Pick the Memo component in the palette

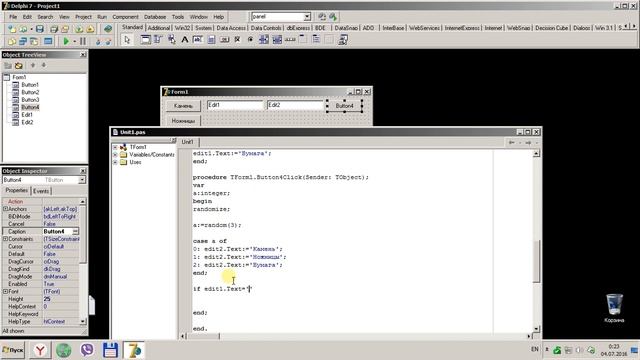[211, 40]
